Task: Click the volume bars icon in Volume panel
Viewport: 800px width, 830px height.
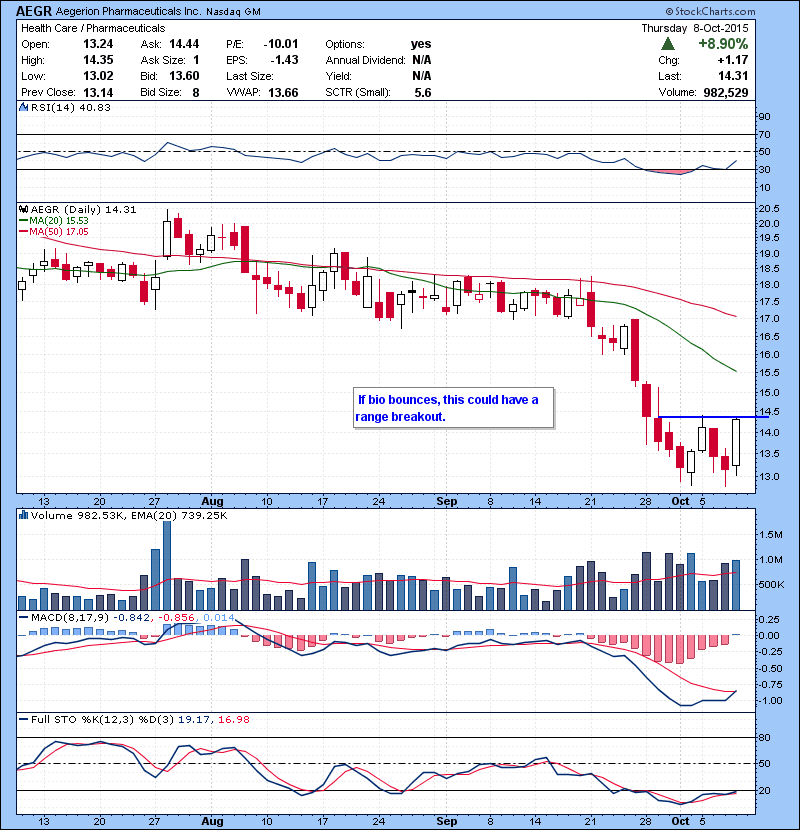Action: 23,515
